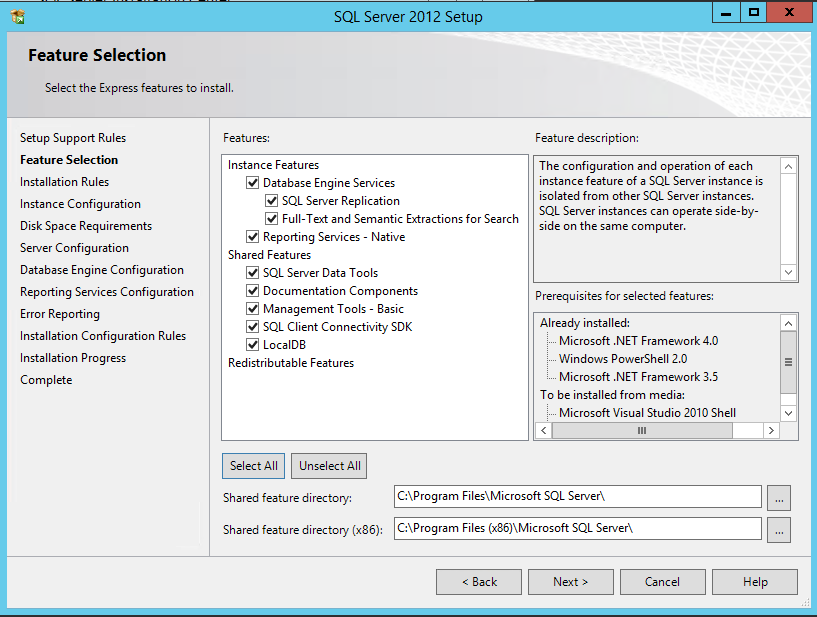Select the Database Engine Configuration step
Viewport: 817px width, 617px height.
(102, 270)
